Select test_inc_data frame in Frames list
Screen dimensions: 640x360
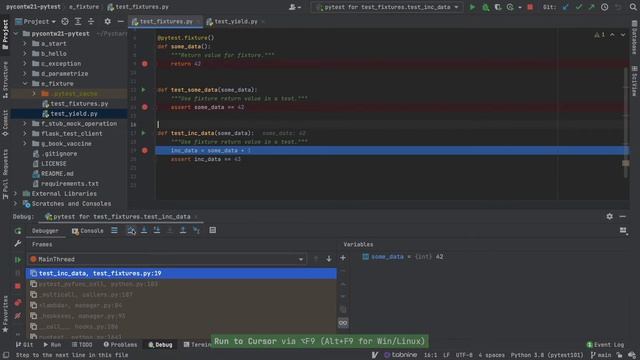pyautogui.click(x=182, y=273)
